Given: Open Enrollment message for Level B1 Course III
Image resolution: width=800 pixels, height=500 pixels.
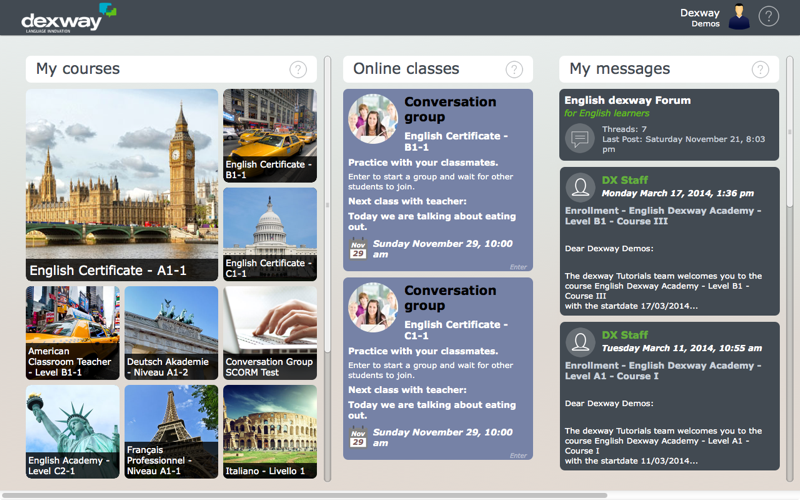Looking at the screenshot, I should (x=669, y=241).
